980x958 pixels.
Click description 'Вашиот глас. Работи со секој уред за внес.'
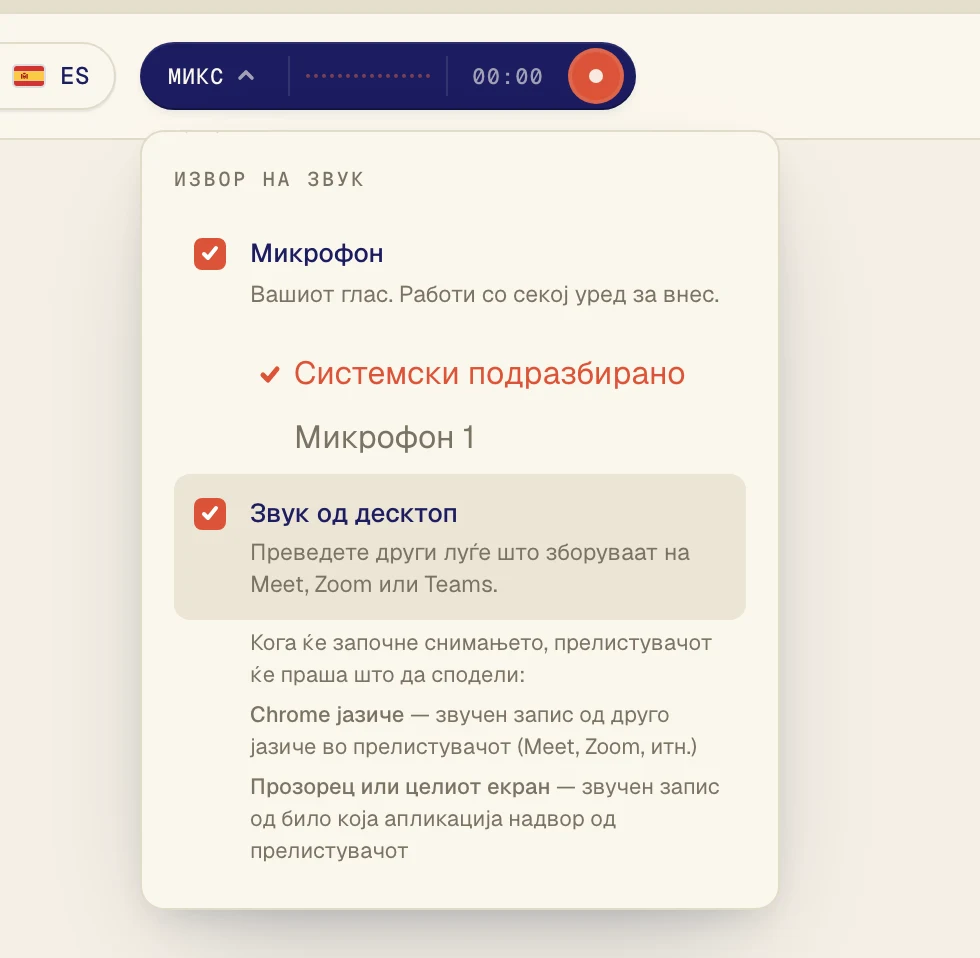coord(485,294)
